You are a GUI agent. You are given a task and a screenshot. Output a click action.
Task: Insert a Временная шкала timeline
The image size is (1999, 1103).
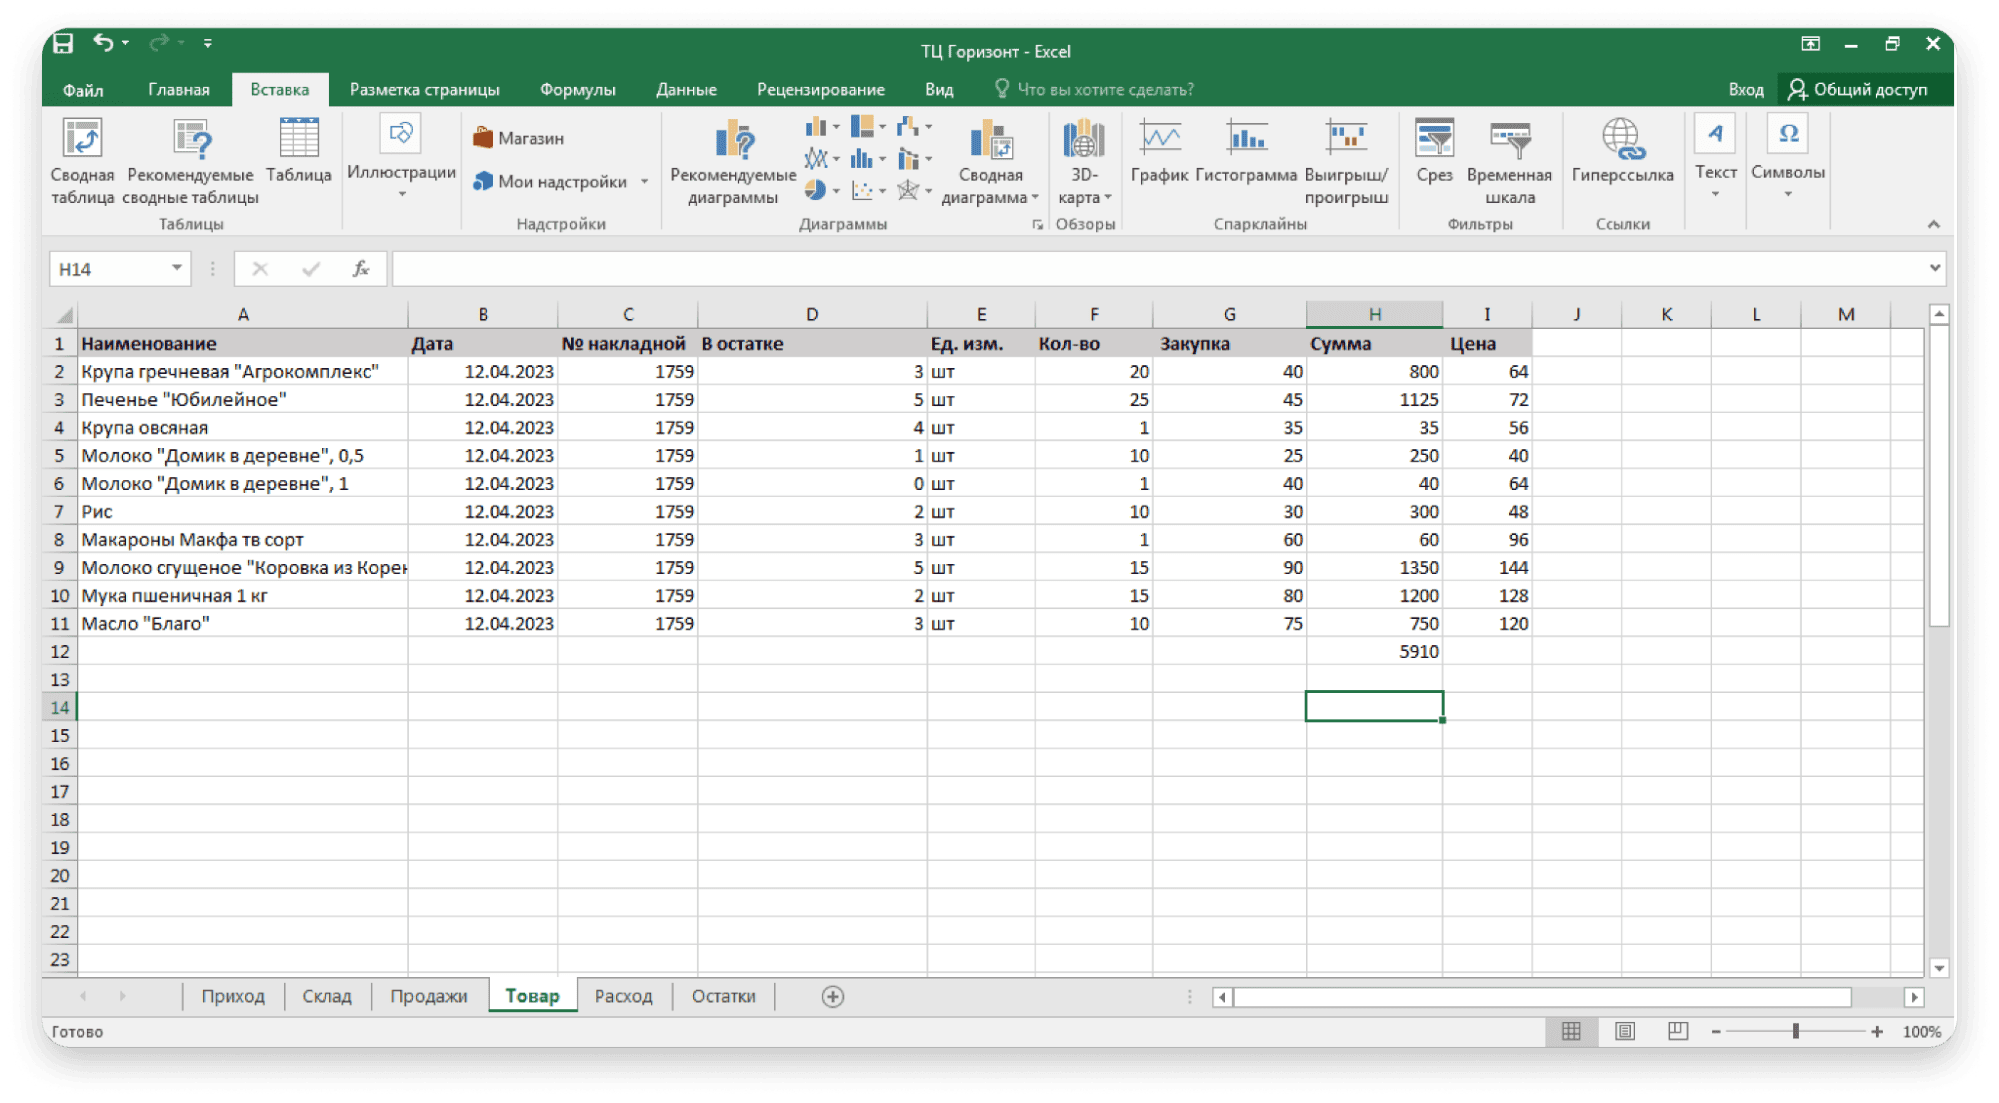(1510, 160)
